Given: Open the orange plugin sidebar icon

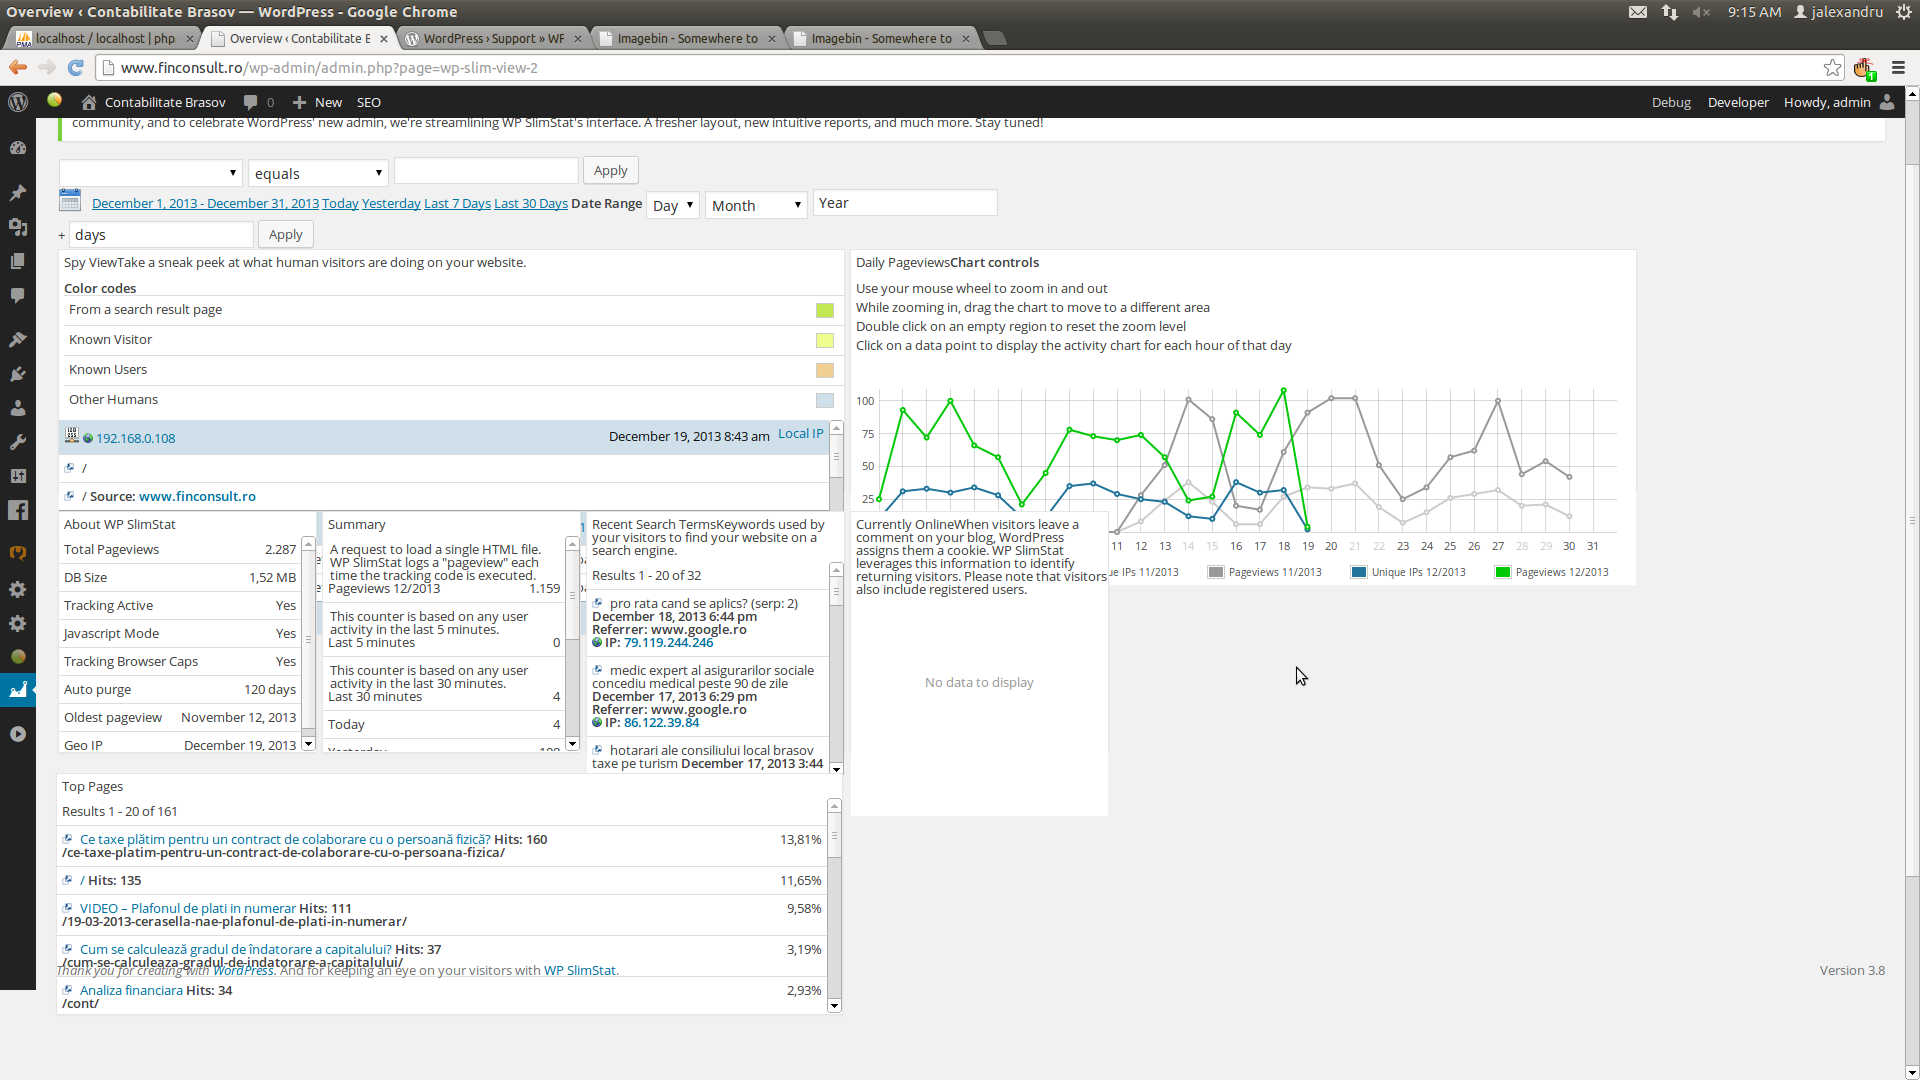Looking at the screenshot, I should 18,553.
